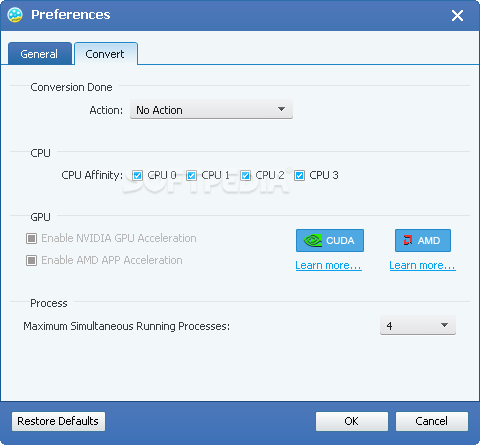Click Restore Defaults button

[x=58, y=421]
